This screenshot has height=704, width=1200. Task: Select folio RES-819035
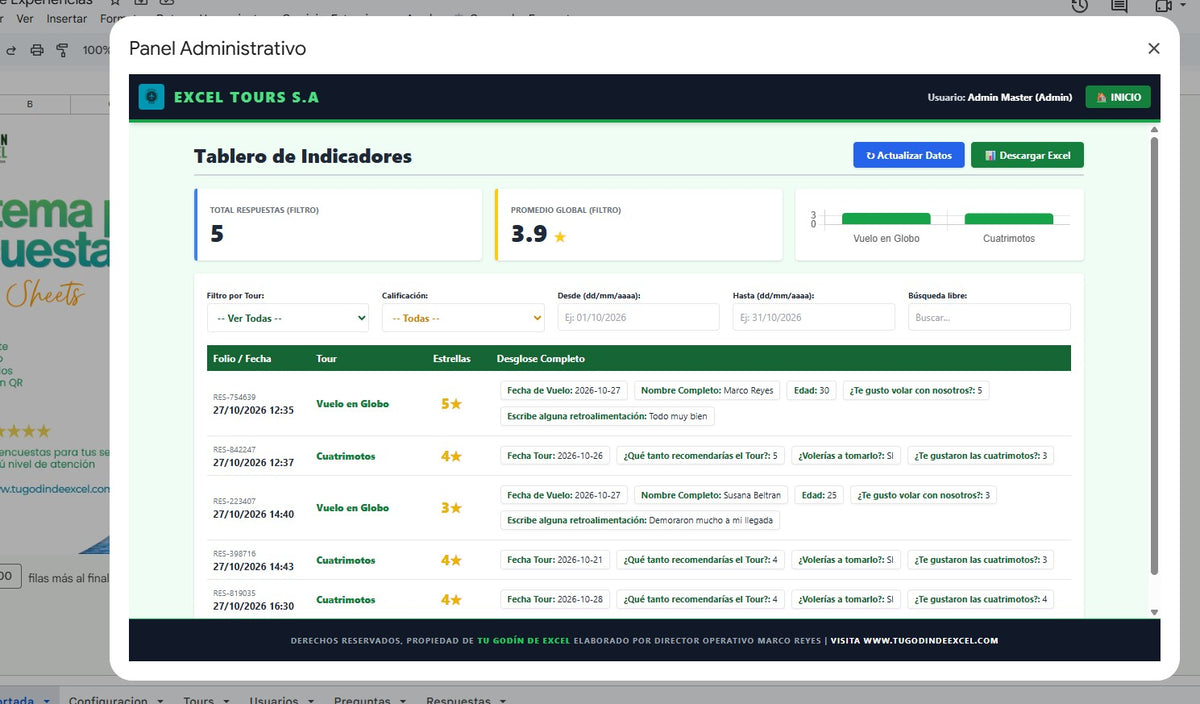click(234, 593)
